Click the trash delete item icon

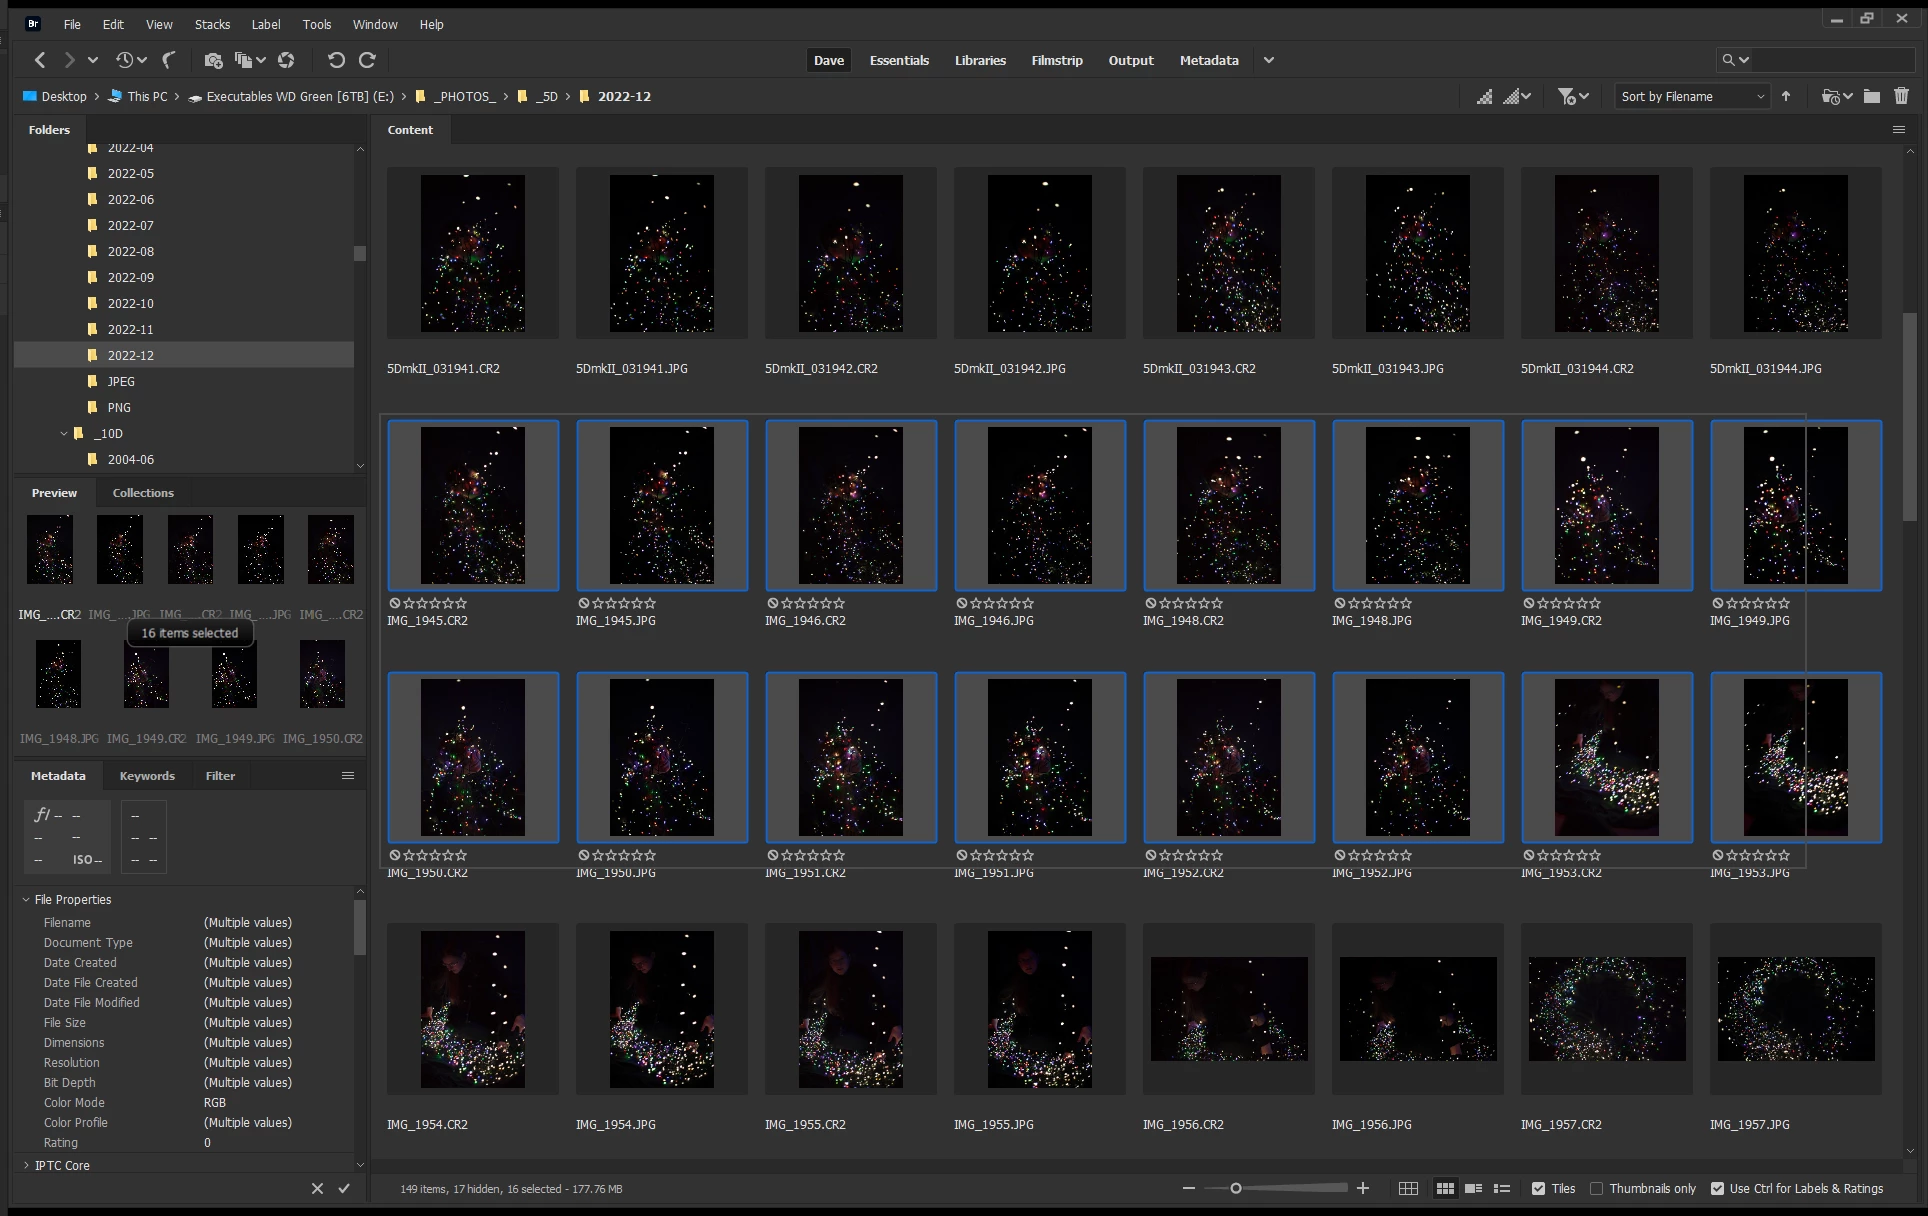coord(1901,96)
